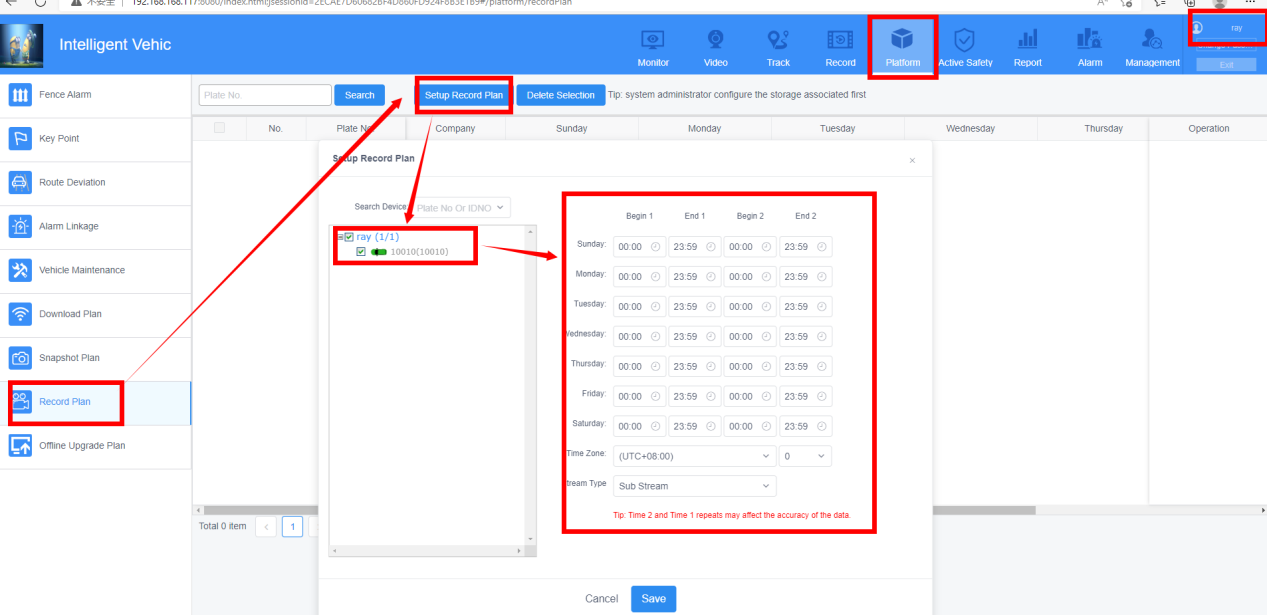Collapse the ray (1/1) tree node

tap(339, 237)
